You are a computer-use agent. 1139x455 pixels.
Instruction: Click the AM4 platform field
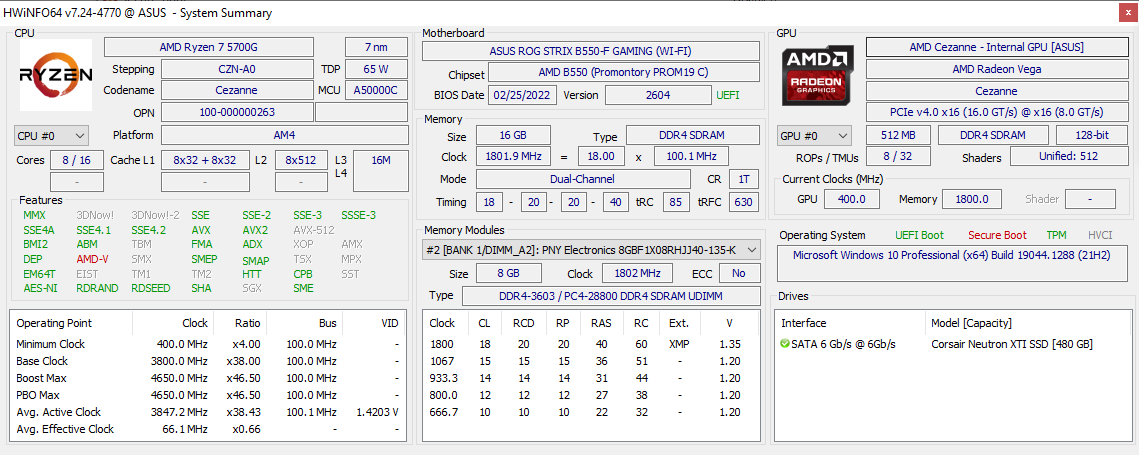pyautogui.click(x=285, y=135)
